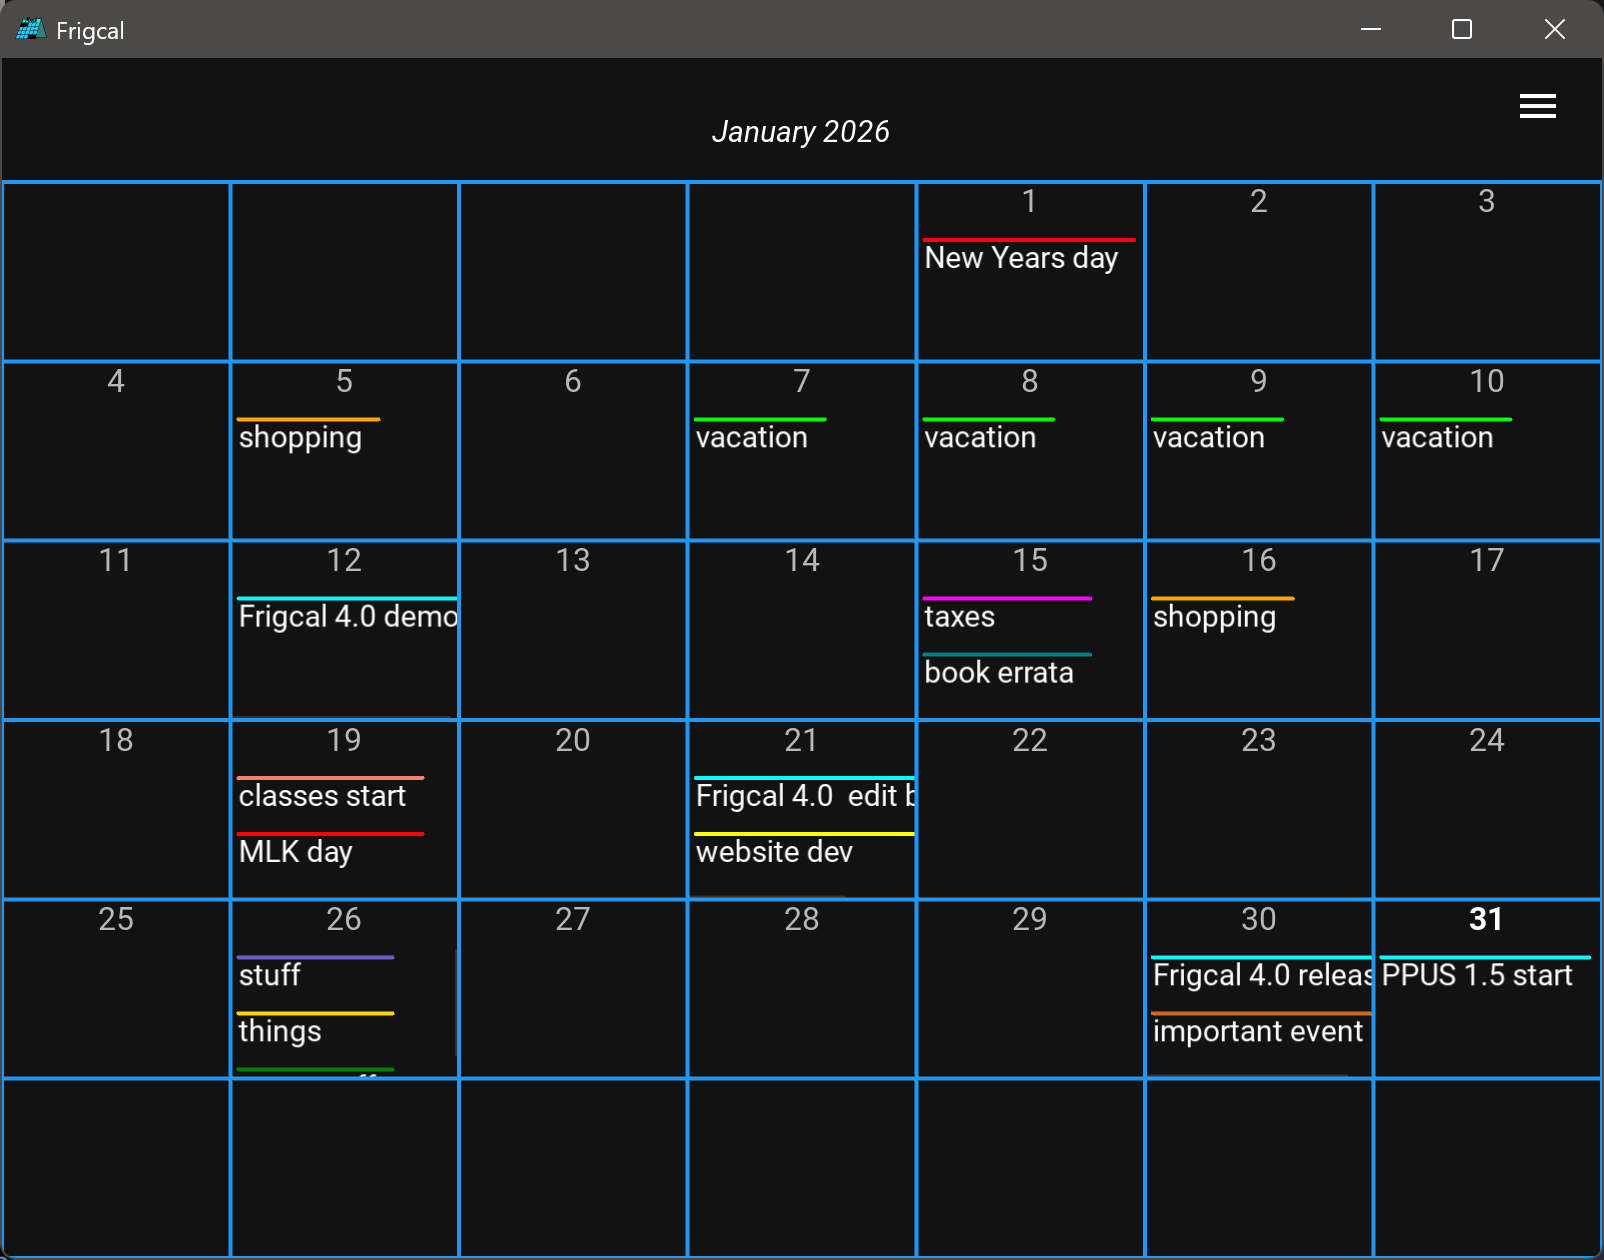Open the New Years day event

(x=1021, y=258)
